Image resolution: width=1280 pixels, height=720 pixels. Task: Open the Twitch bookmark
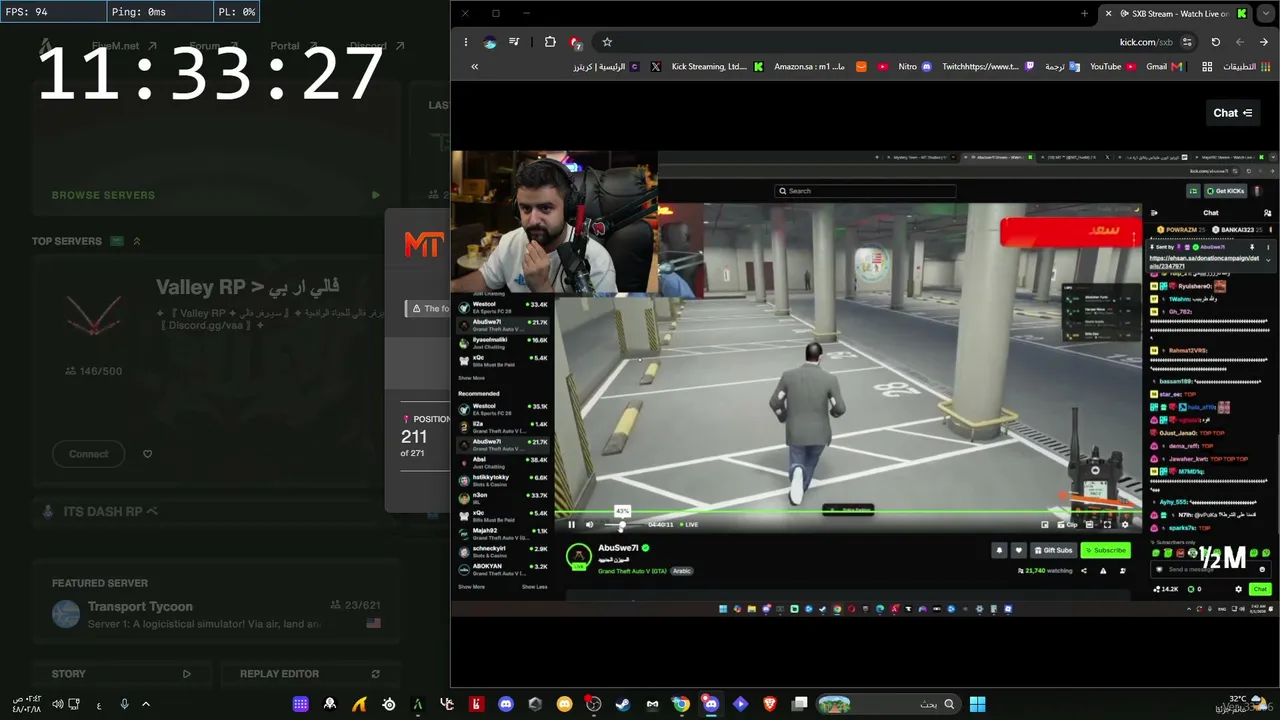[988, 67]
